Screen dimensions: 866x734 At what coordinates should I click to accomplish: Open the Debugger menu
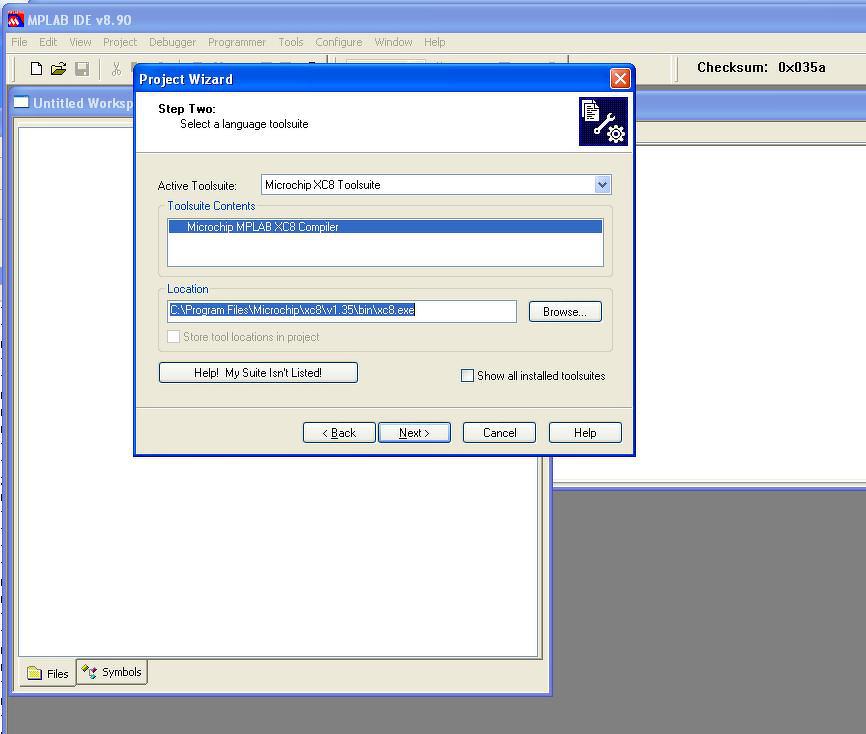tap(172, 42)
